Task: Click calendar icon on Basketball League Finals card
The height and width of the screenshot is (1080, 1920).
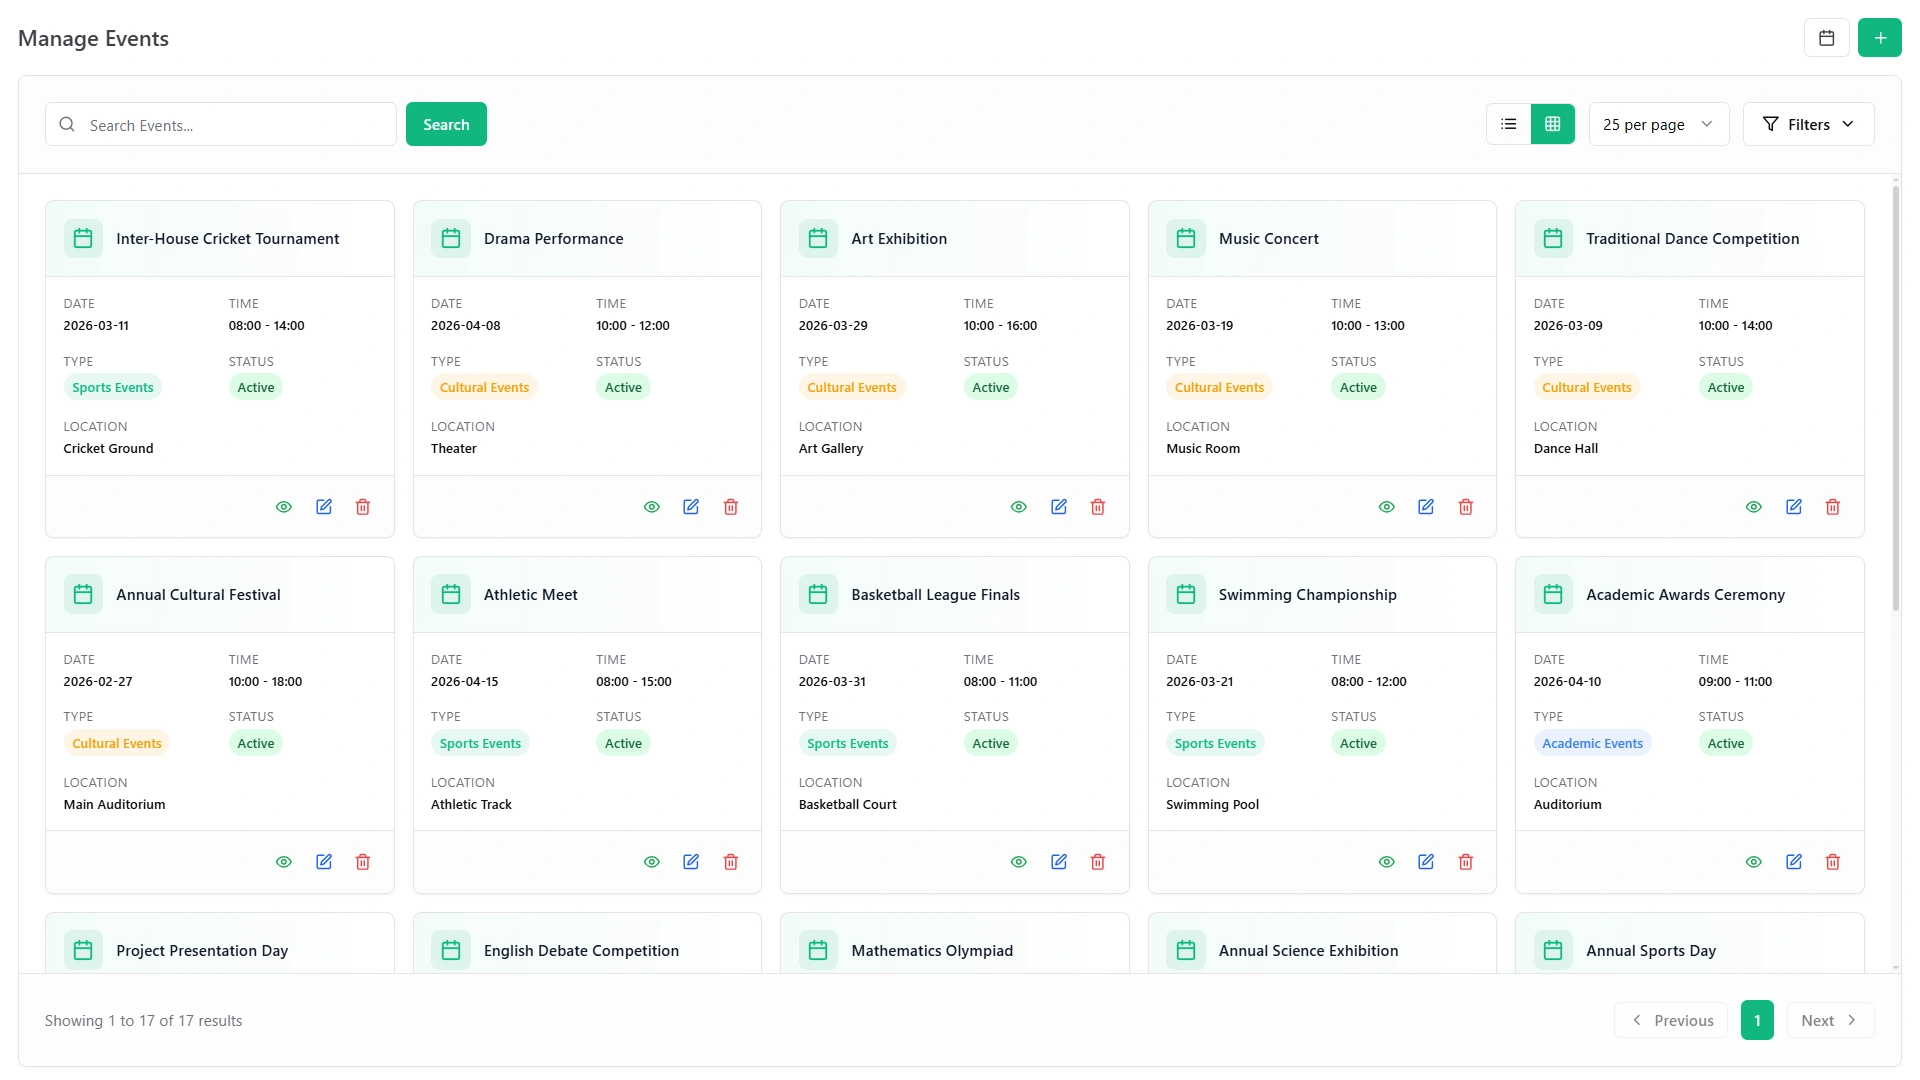Action: [x=818, y=595]
